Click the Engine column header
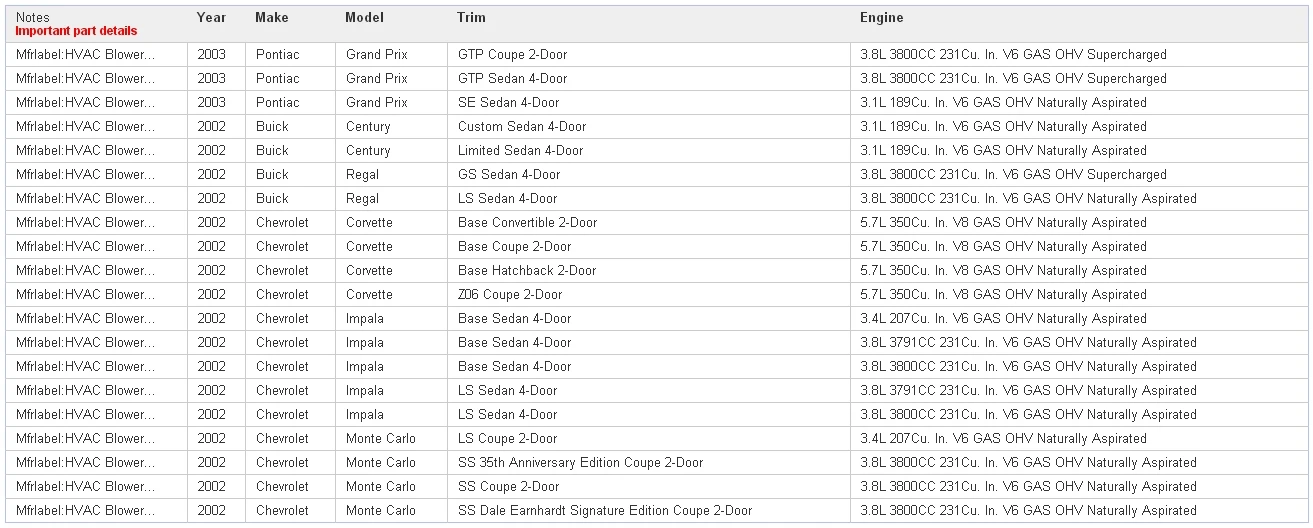 pyautogui.click(x=881, y=18)
